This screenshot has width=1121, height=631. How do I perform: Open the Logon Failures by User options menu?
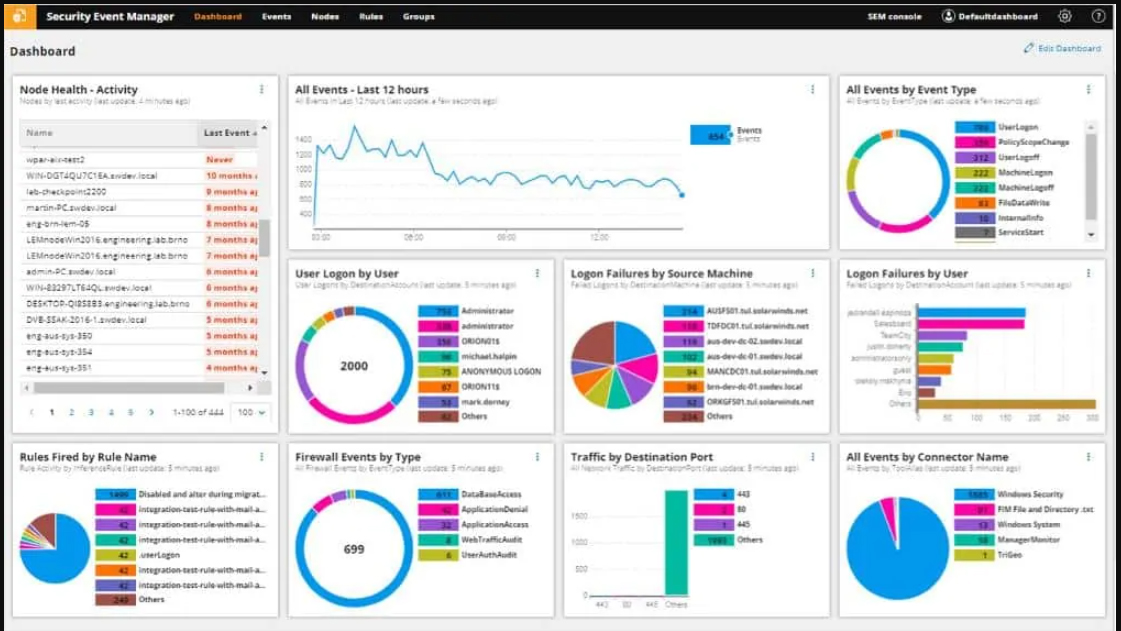coord(1088,273)
